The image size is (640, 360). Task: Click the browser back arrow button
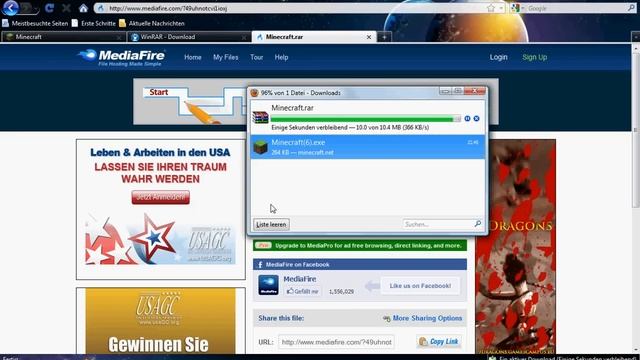(10, 7)
